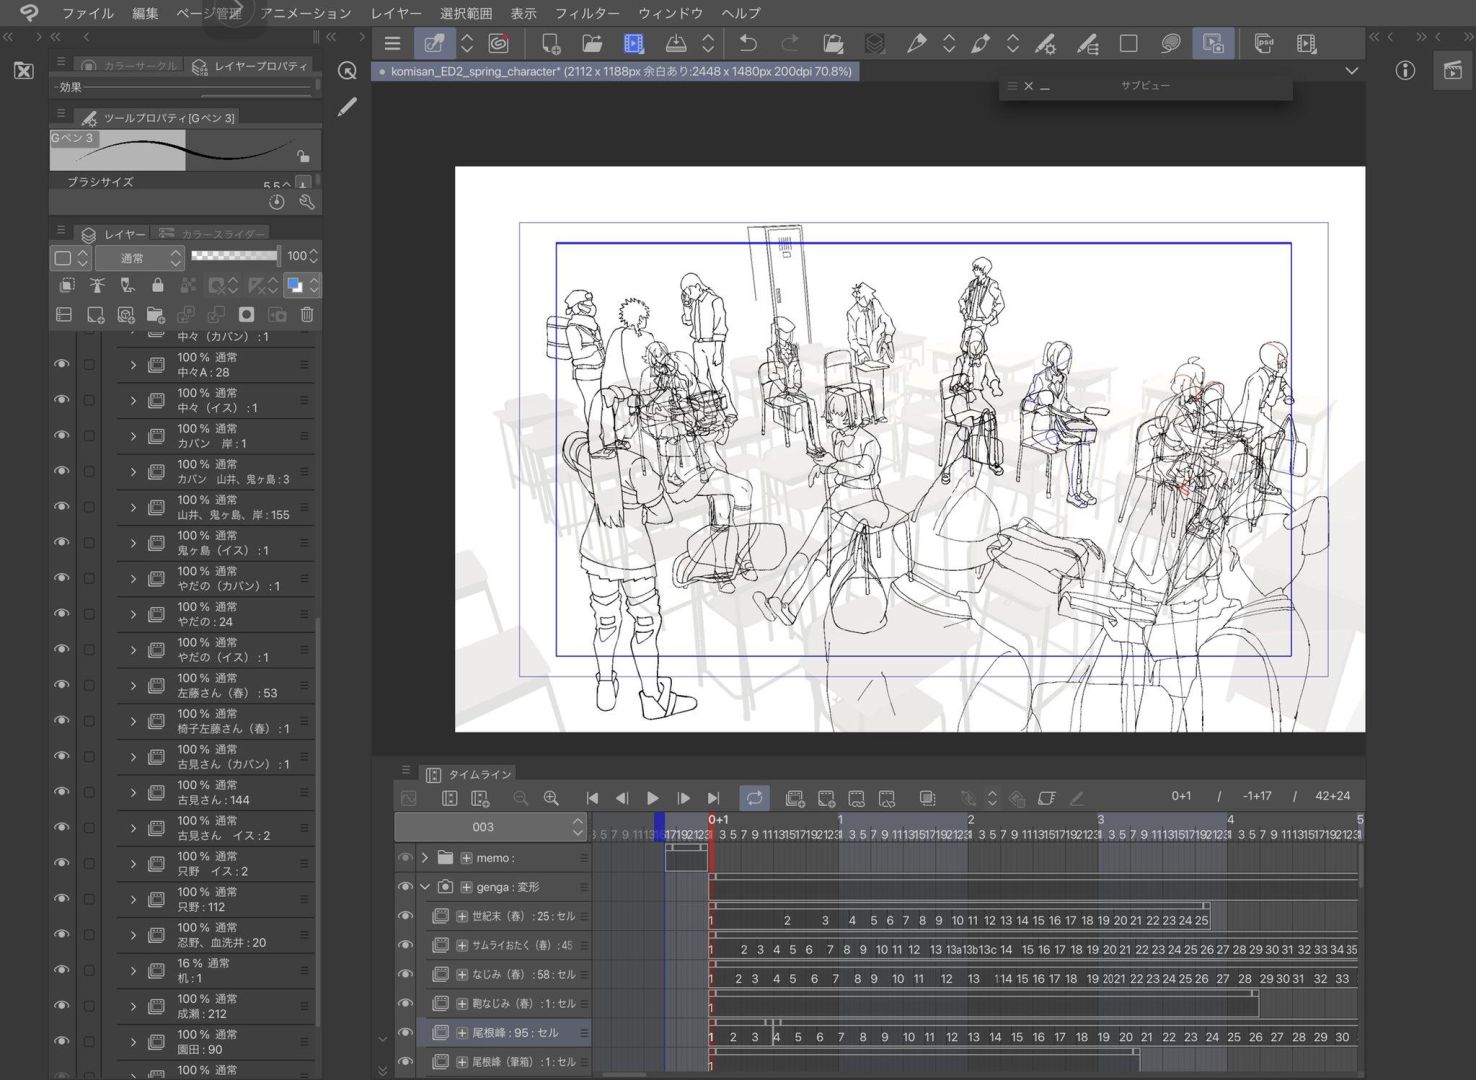Select the G-pen 3 brush stroke preview
Viewport: 1476px width, 1080px height.
185,150
